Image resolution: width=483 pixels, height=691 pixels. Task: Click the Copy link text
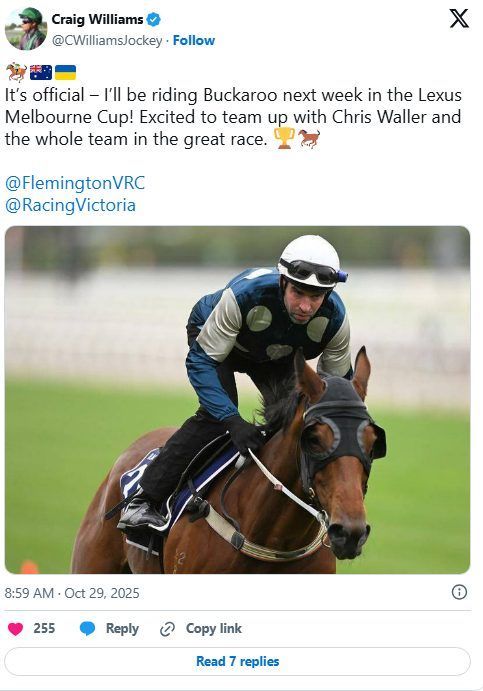click(x=214, y=628)
